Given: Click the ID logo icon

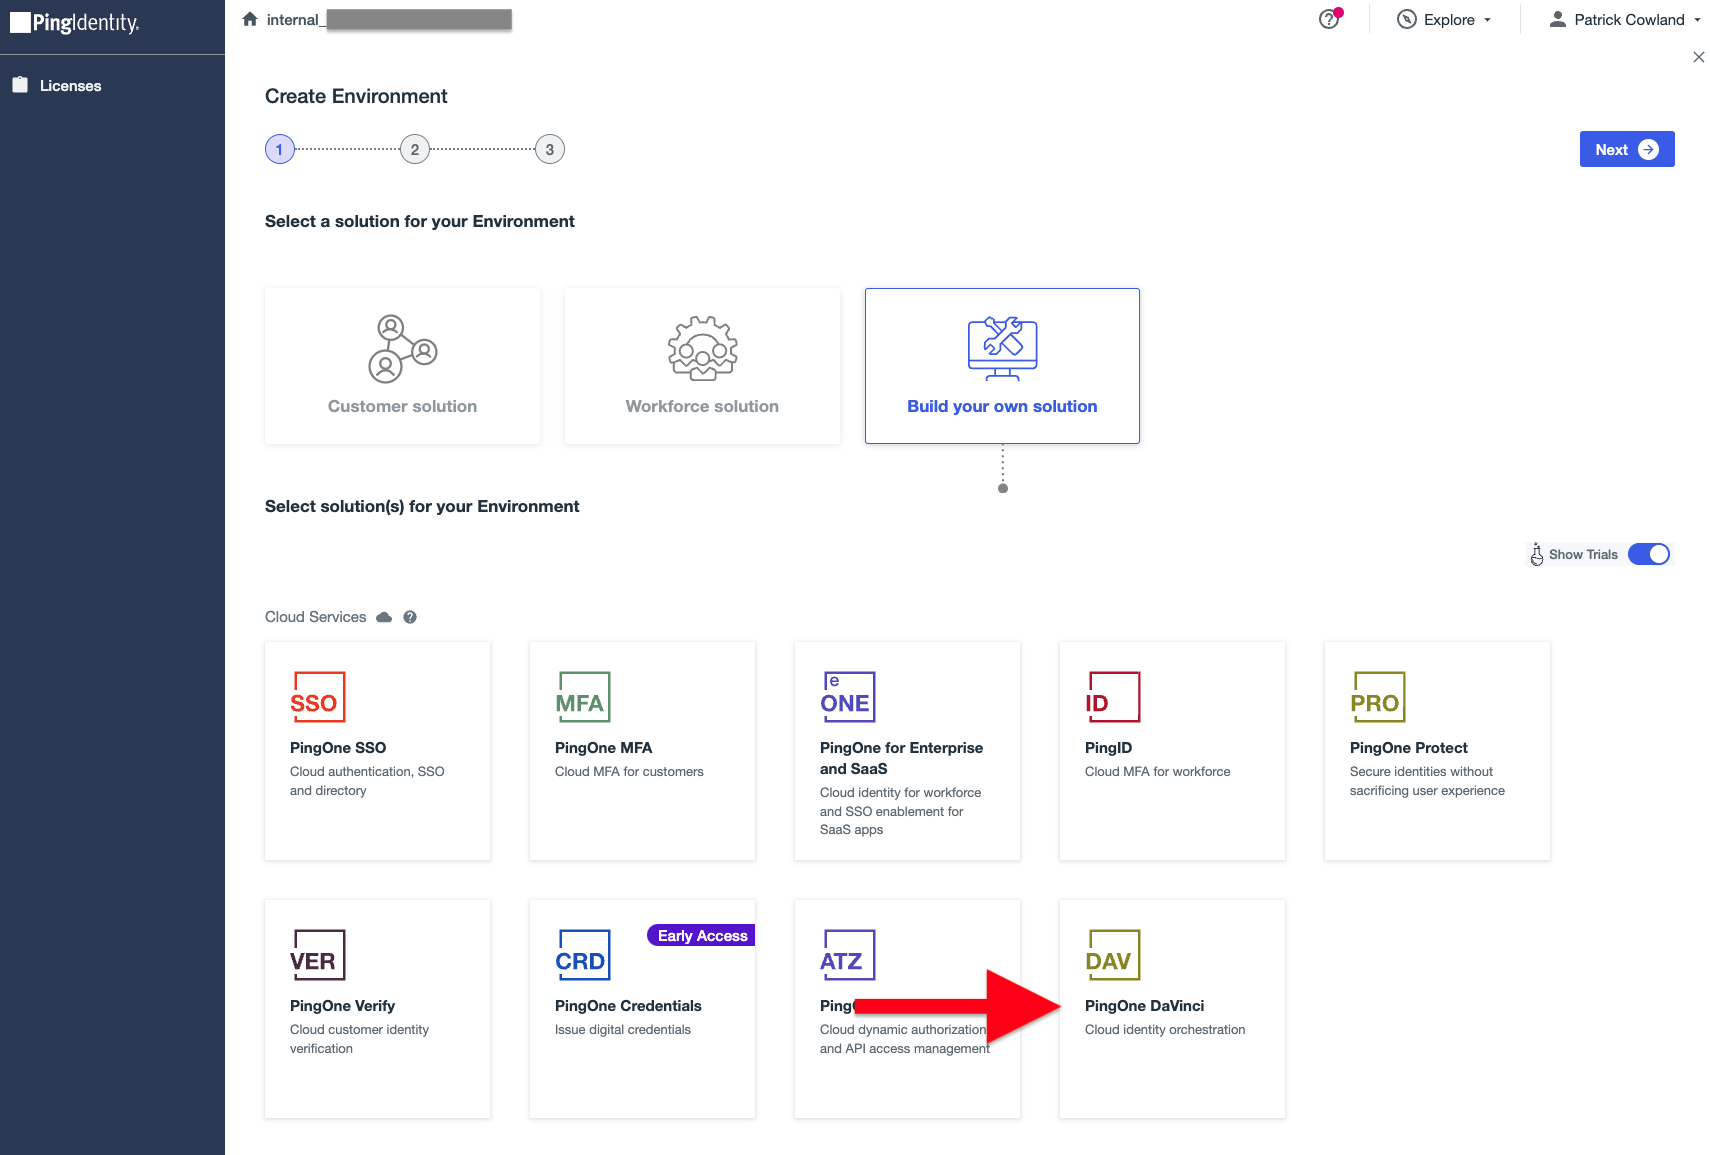Looking at the screenshot, I should (x=1112, y=697).
